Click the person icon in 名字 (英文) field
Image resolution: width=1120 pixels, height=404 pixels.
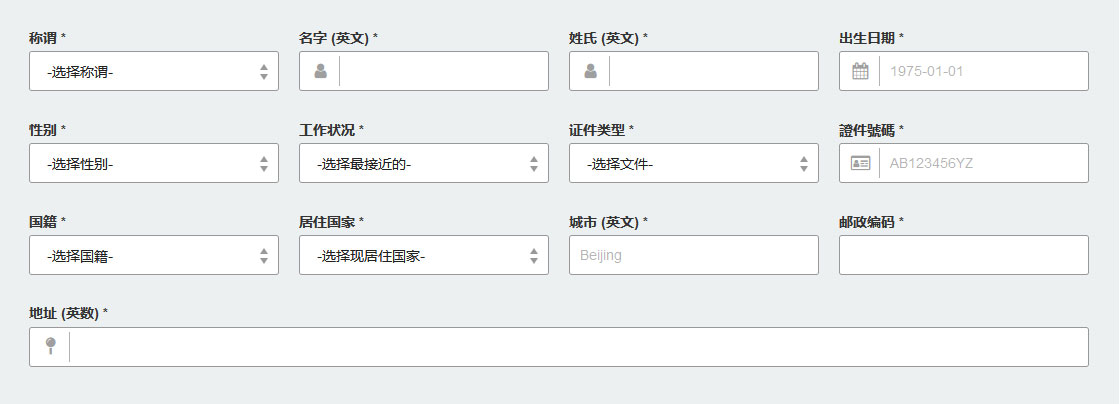click(321, 71)
